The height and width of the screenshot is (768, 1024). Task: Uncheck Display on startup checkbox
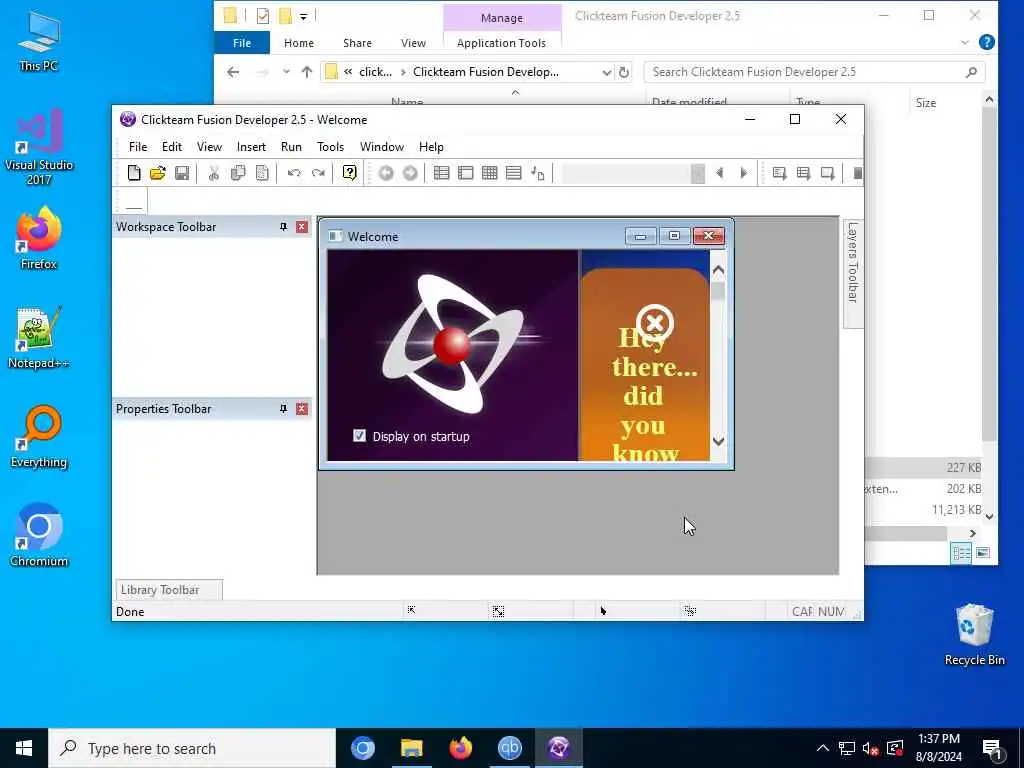tap(359, 436)
